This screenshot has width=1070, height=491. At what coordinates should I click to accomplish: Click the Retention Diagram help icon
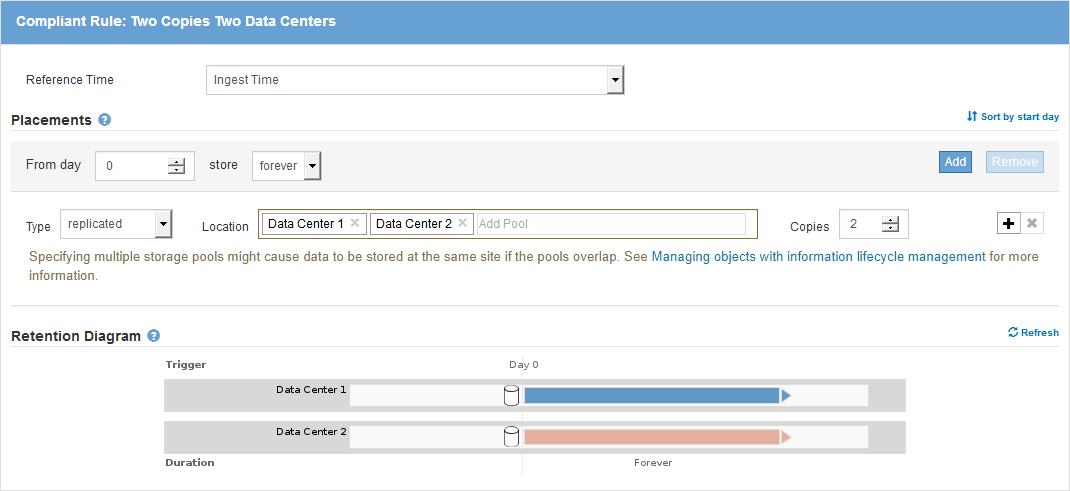[154, 336]
